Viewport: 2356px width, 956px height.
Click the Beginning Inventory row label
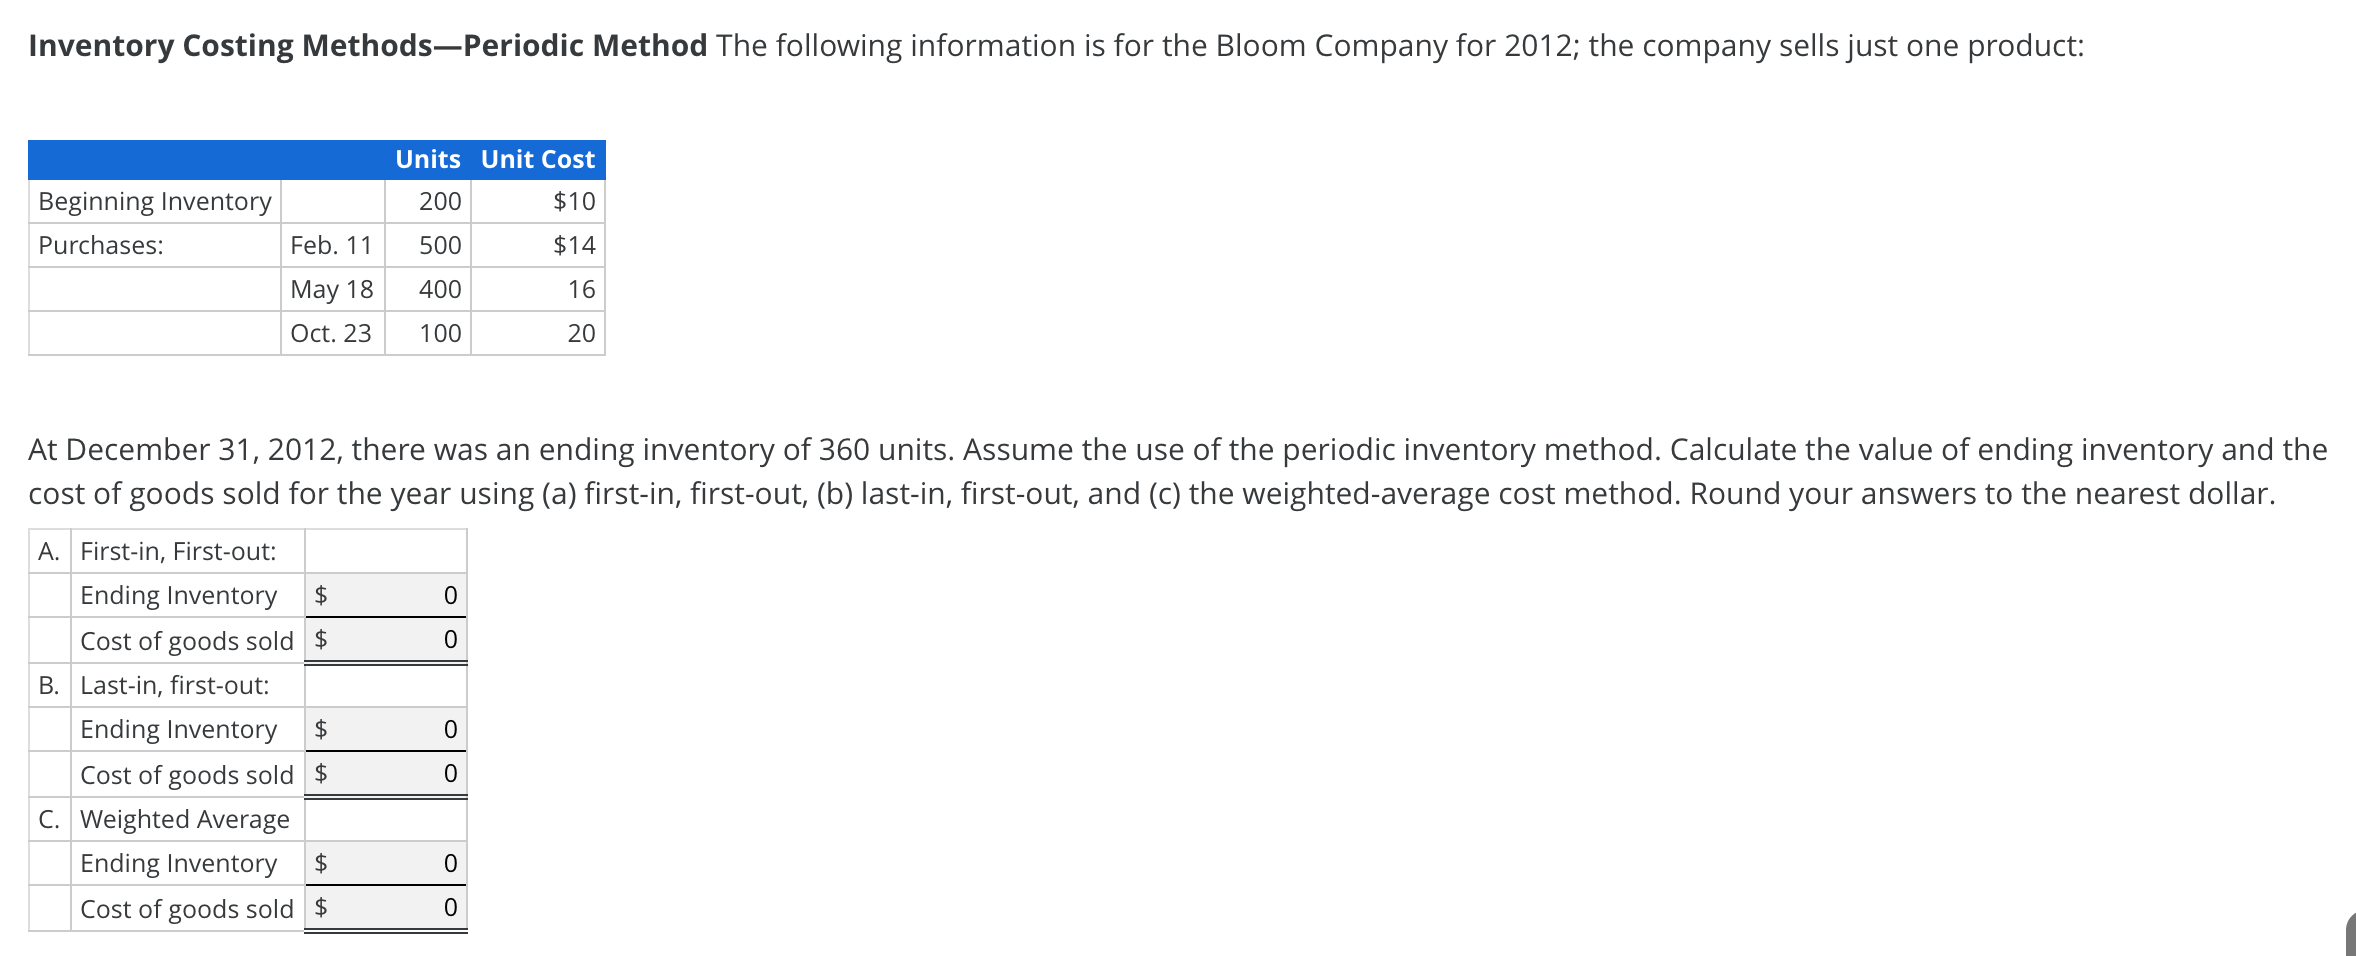coord(154,201)
